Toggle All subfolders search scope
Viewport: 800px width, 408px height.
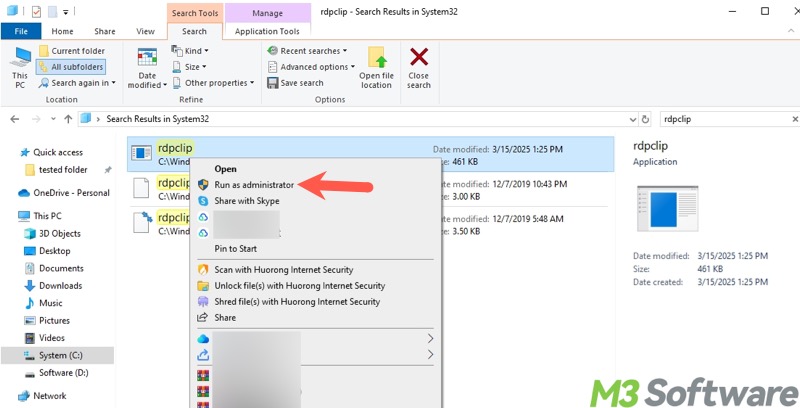pyautogui.click(x=71, y=67)
